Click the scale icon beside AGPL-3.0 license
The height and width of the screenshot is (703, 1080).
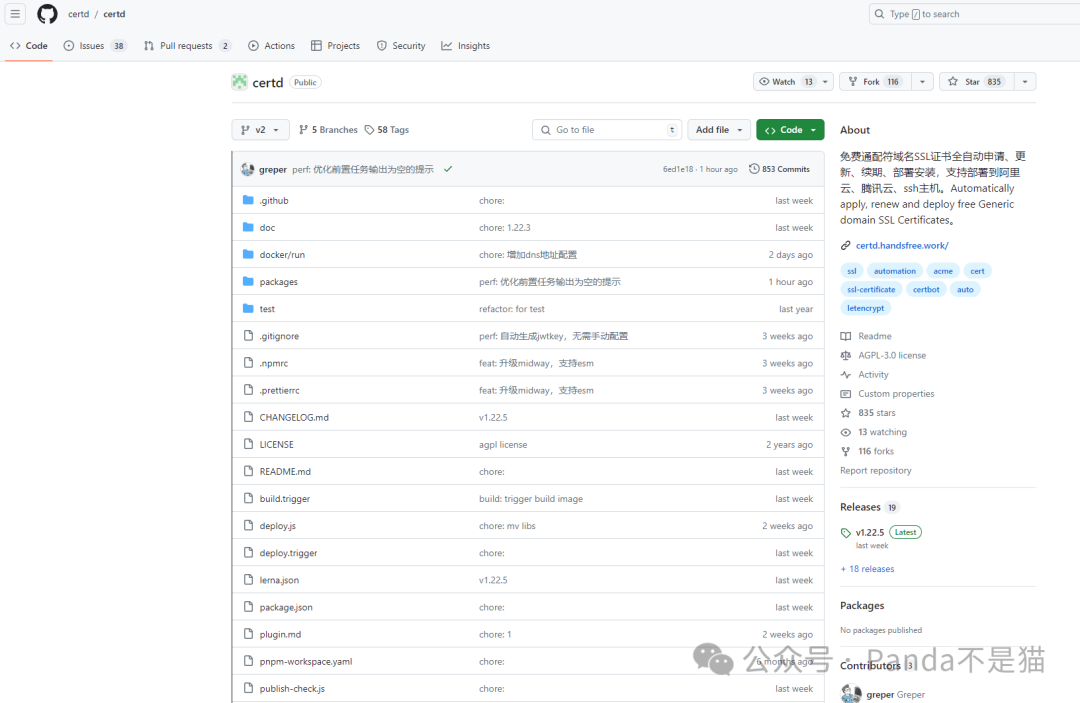[845, 355]
